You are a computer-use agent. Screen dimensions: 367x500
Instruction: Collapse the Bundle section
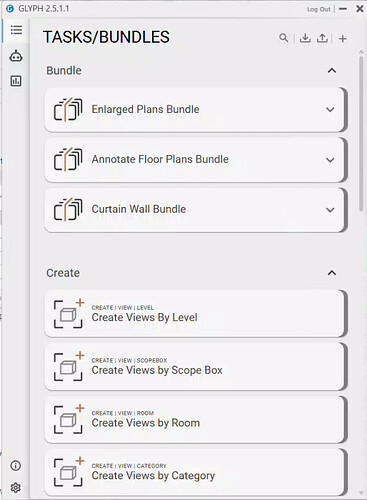point(332,71)
